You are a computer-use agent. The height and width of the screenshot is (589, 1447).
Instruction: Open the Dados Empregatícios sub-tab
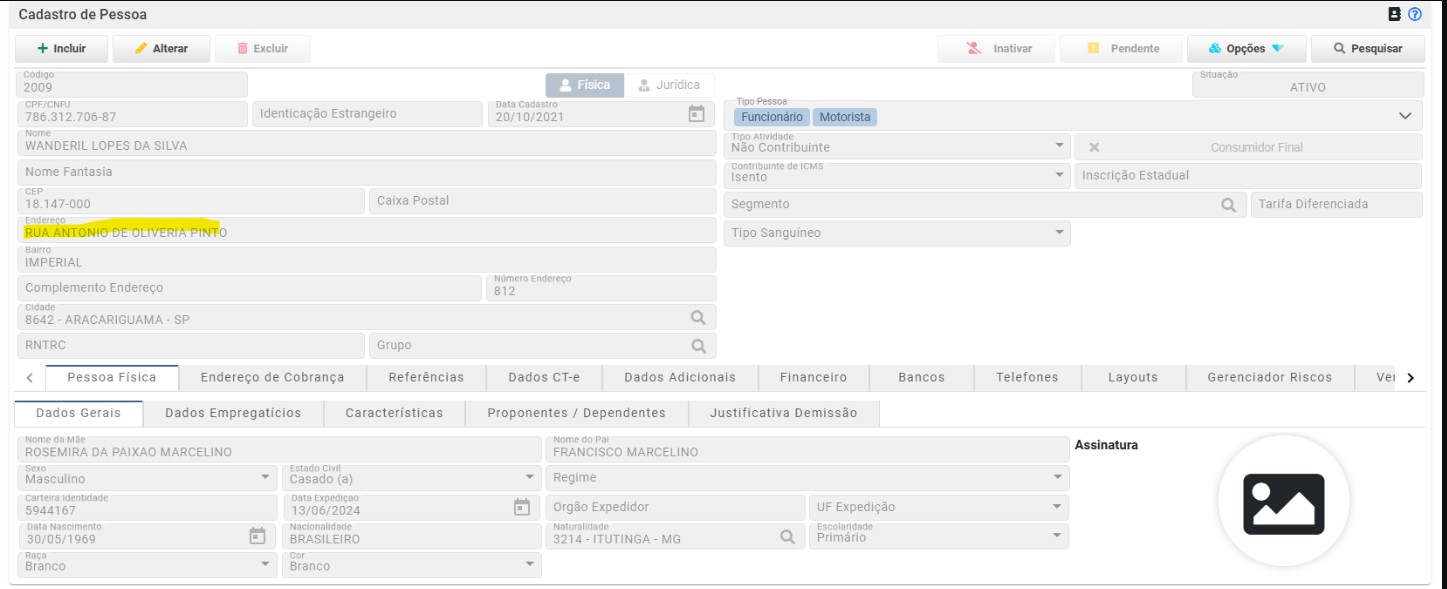pos(233,413)
